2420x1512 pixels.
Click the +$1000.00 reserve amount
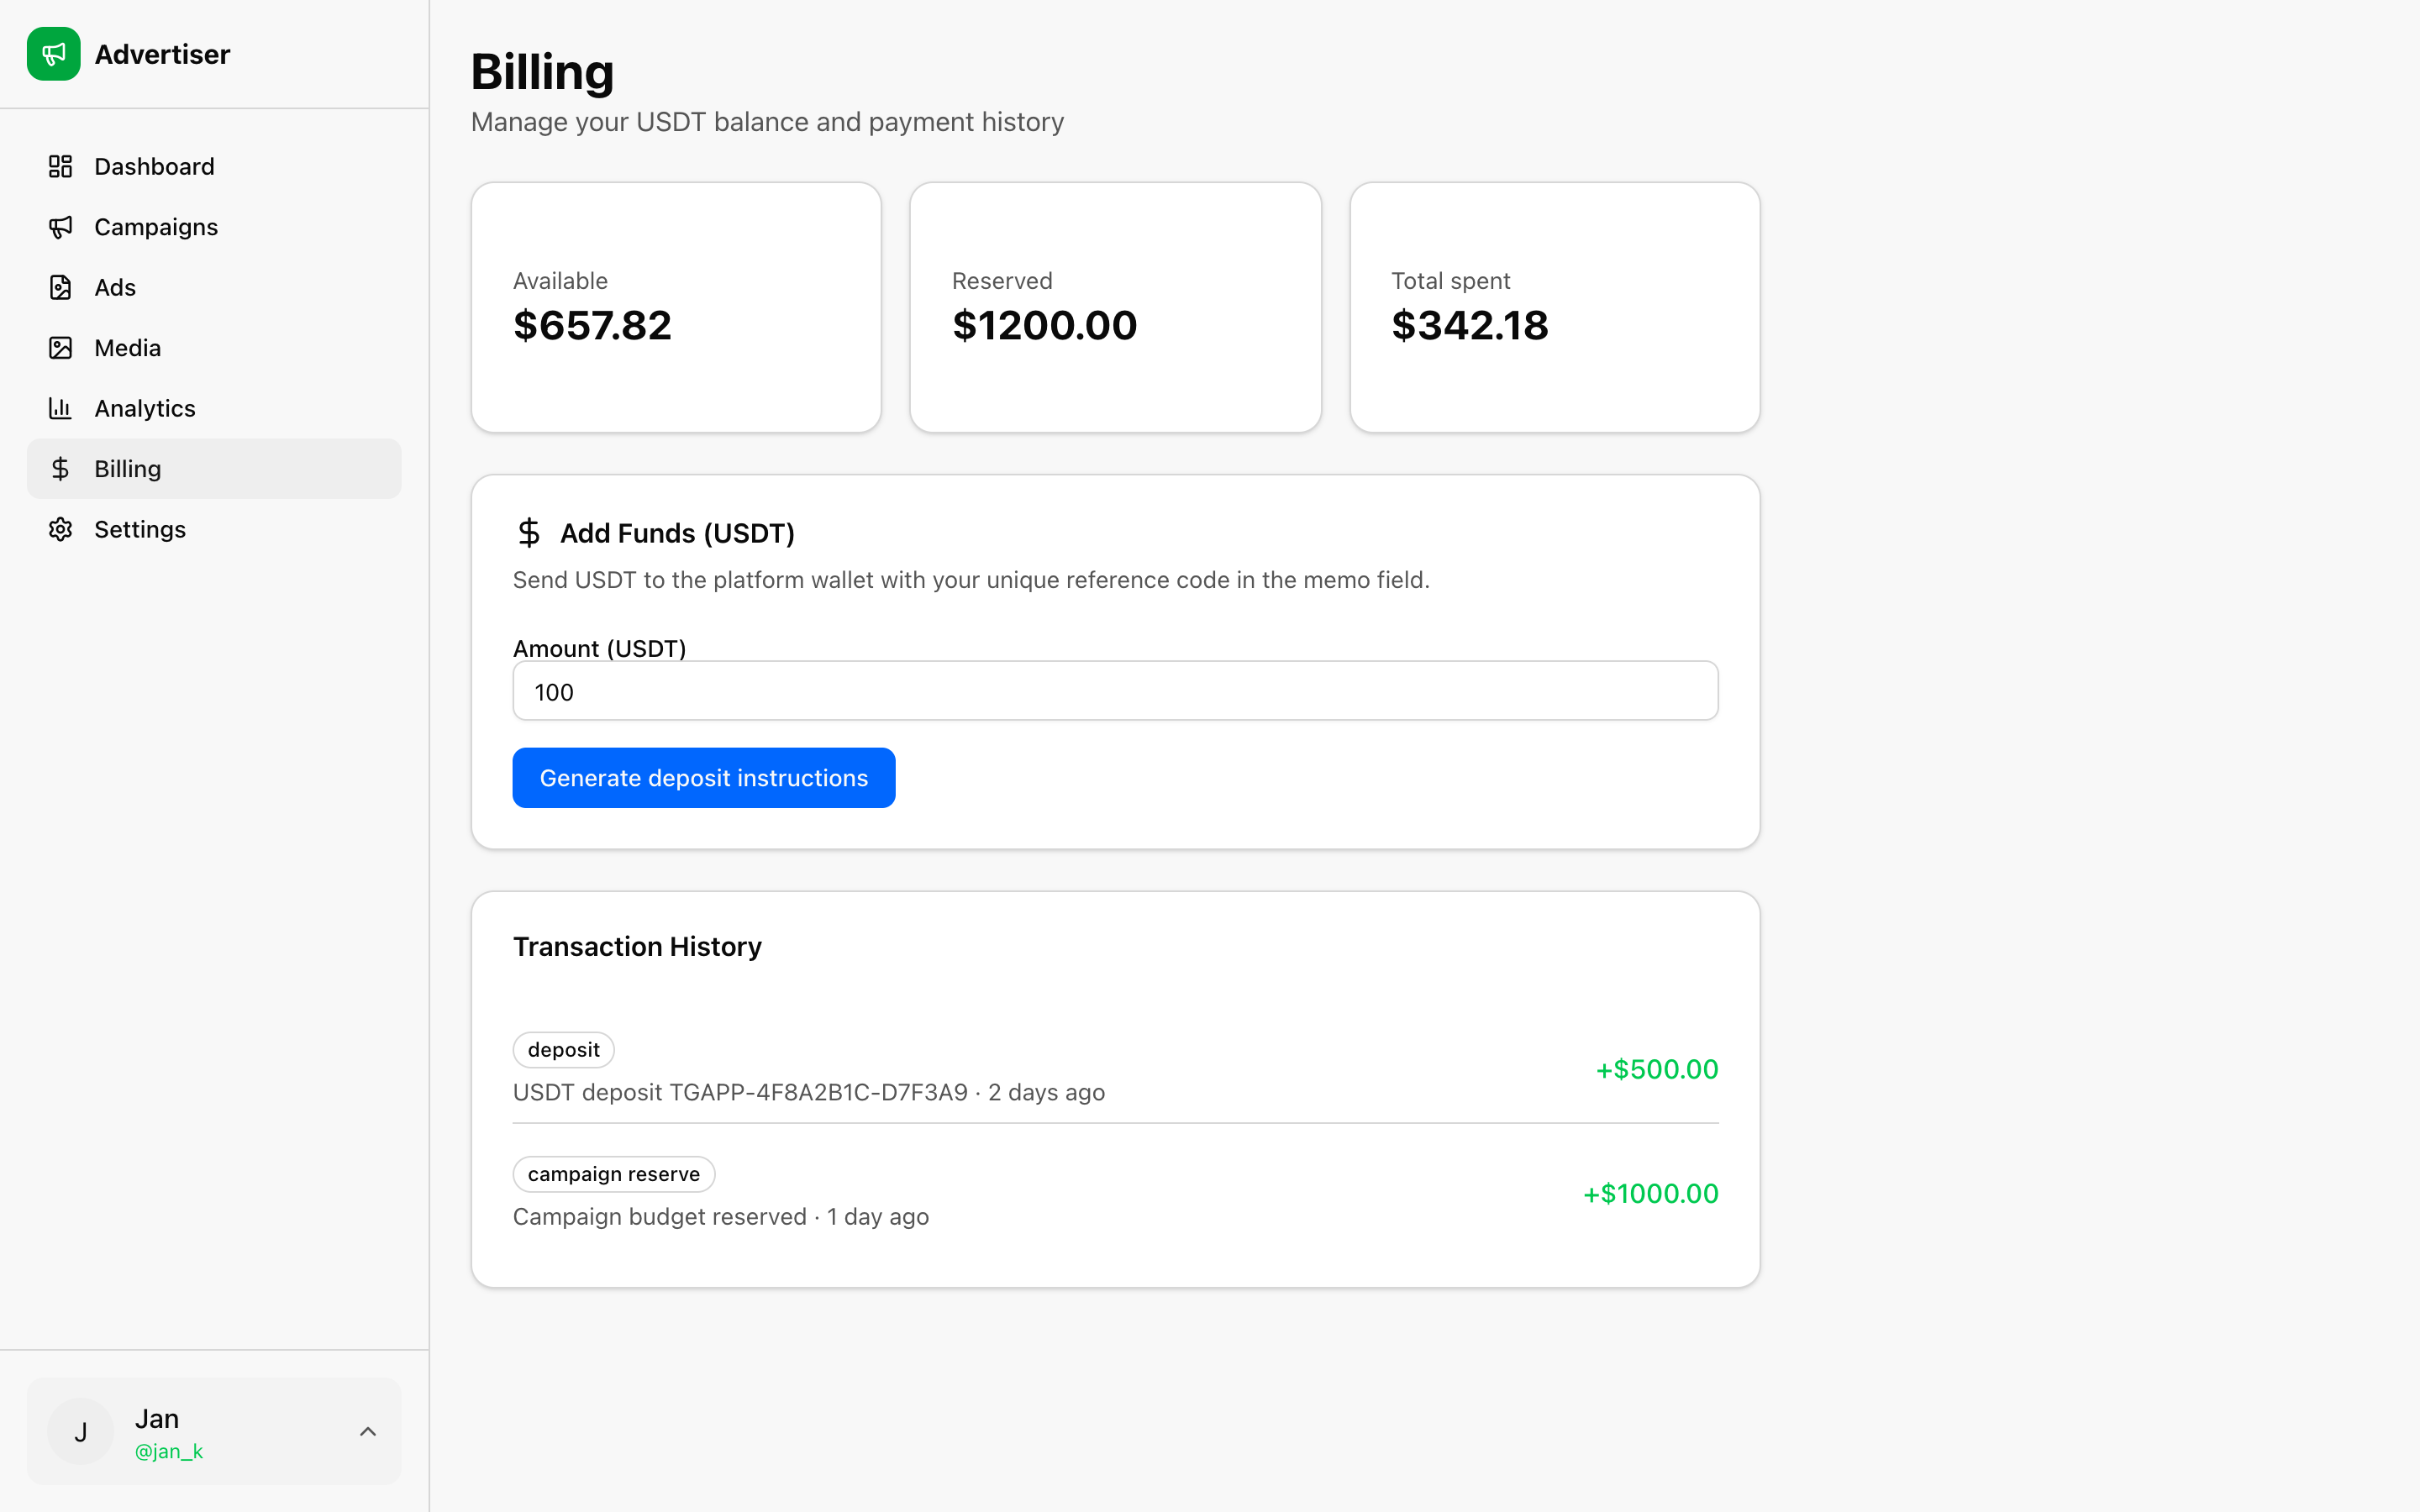tap(1651, 1194)
